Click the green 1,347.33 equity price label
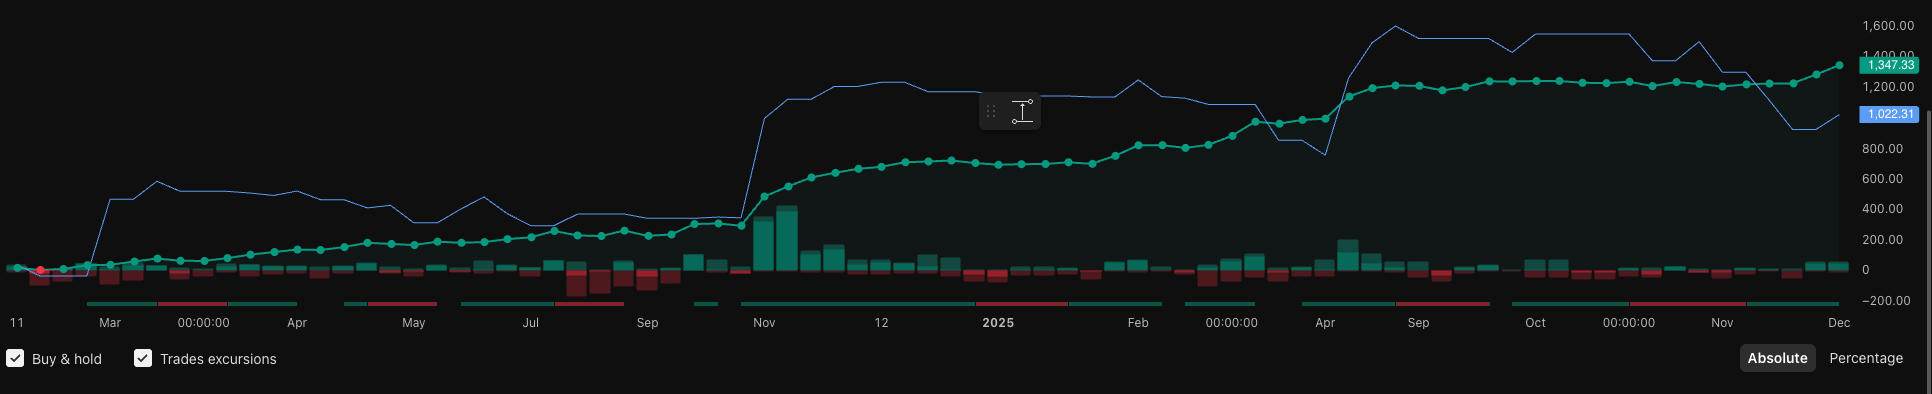The height and width of the screenshot is (394, 1932). click(x=1890, y=65)
